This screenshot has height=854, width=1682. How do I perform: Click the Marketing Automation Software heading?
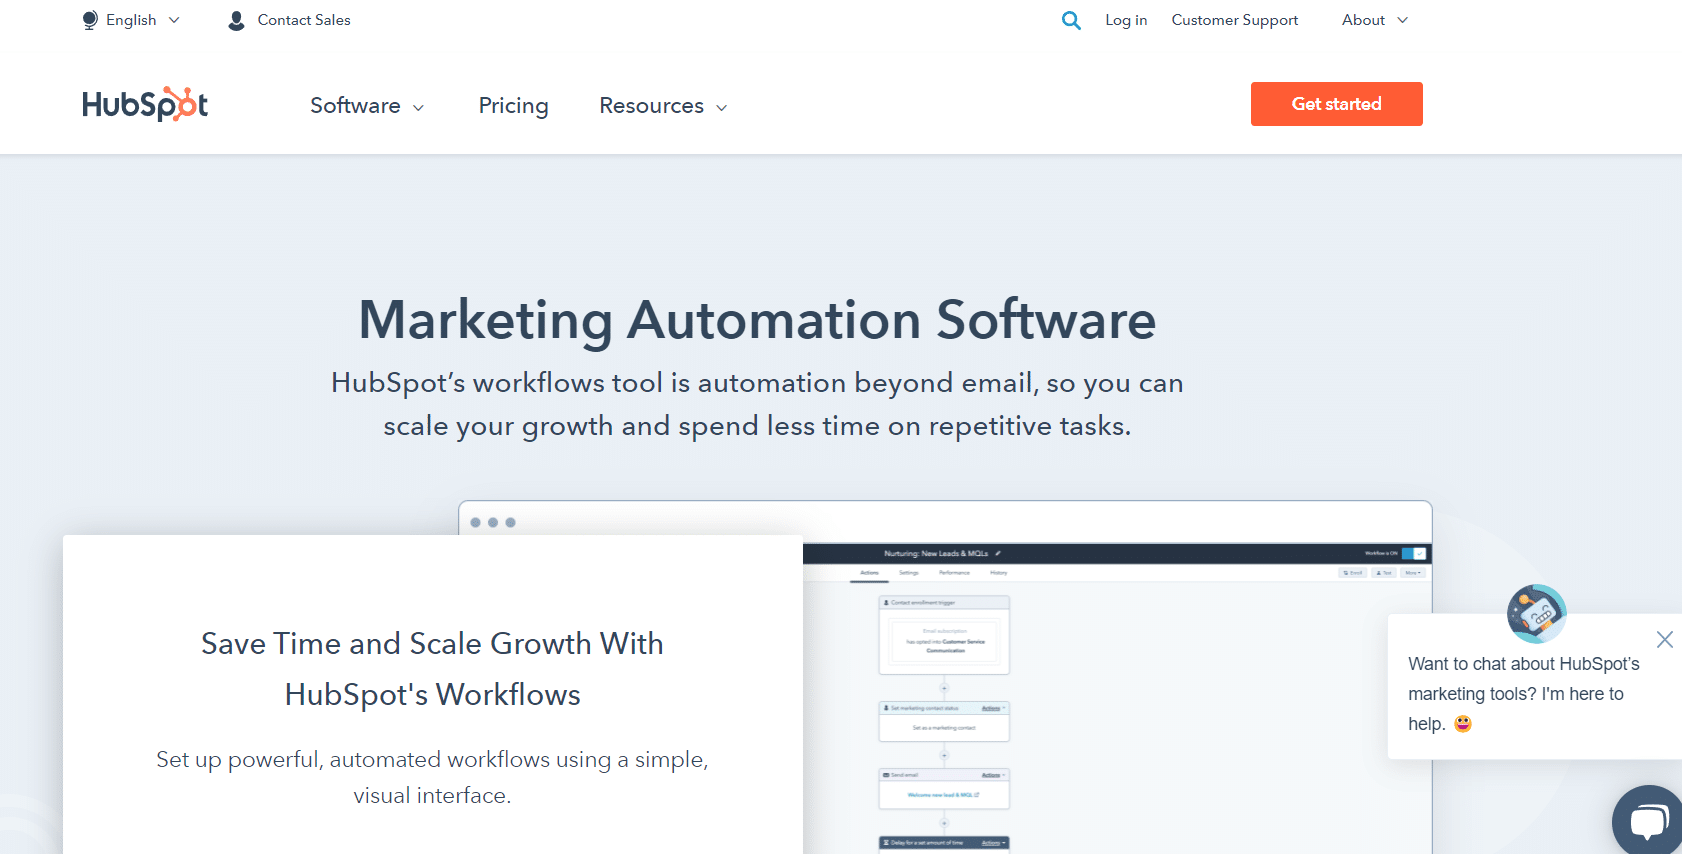(757, 320)
